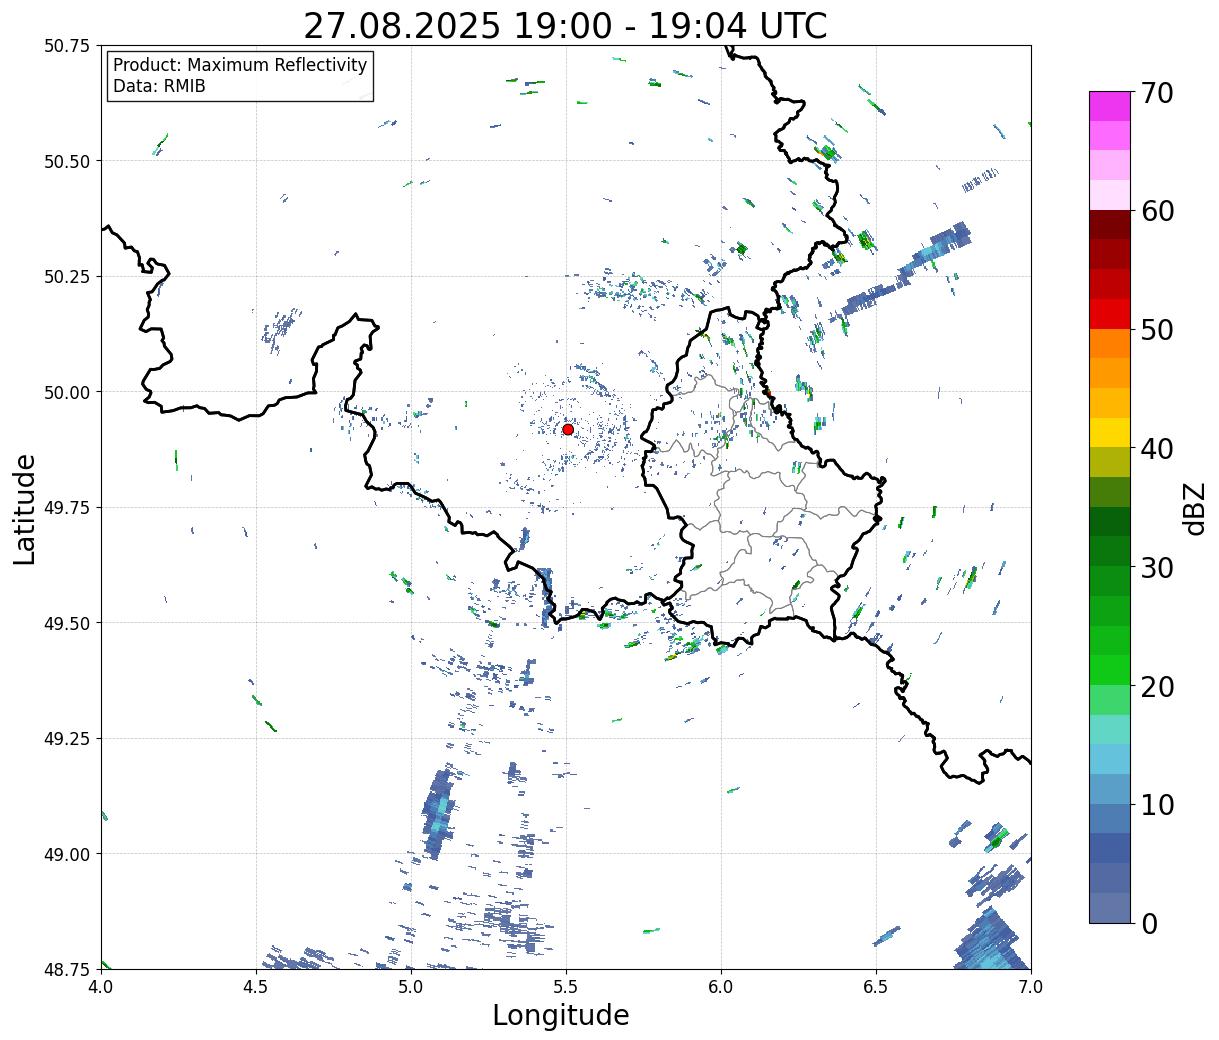
Task: Click the longitude tick label 6.5
Action: pos(876,986)
